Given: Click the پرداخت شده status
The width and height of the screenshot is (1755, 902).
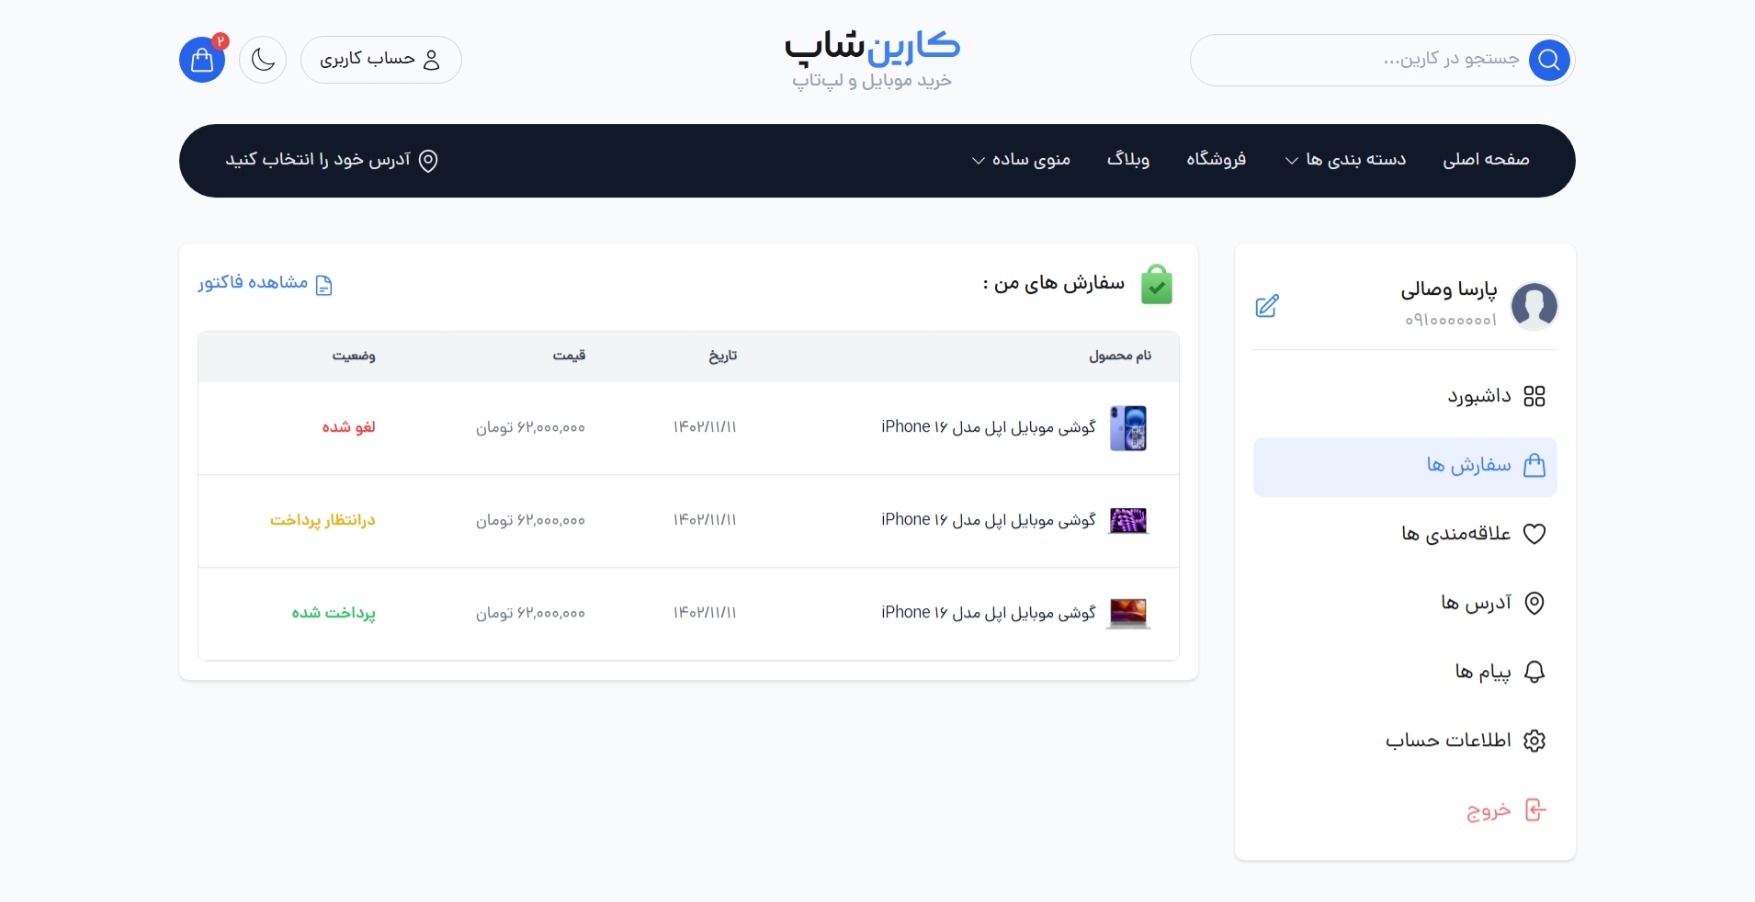Looking at the screenshot, I should 333,613.
